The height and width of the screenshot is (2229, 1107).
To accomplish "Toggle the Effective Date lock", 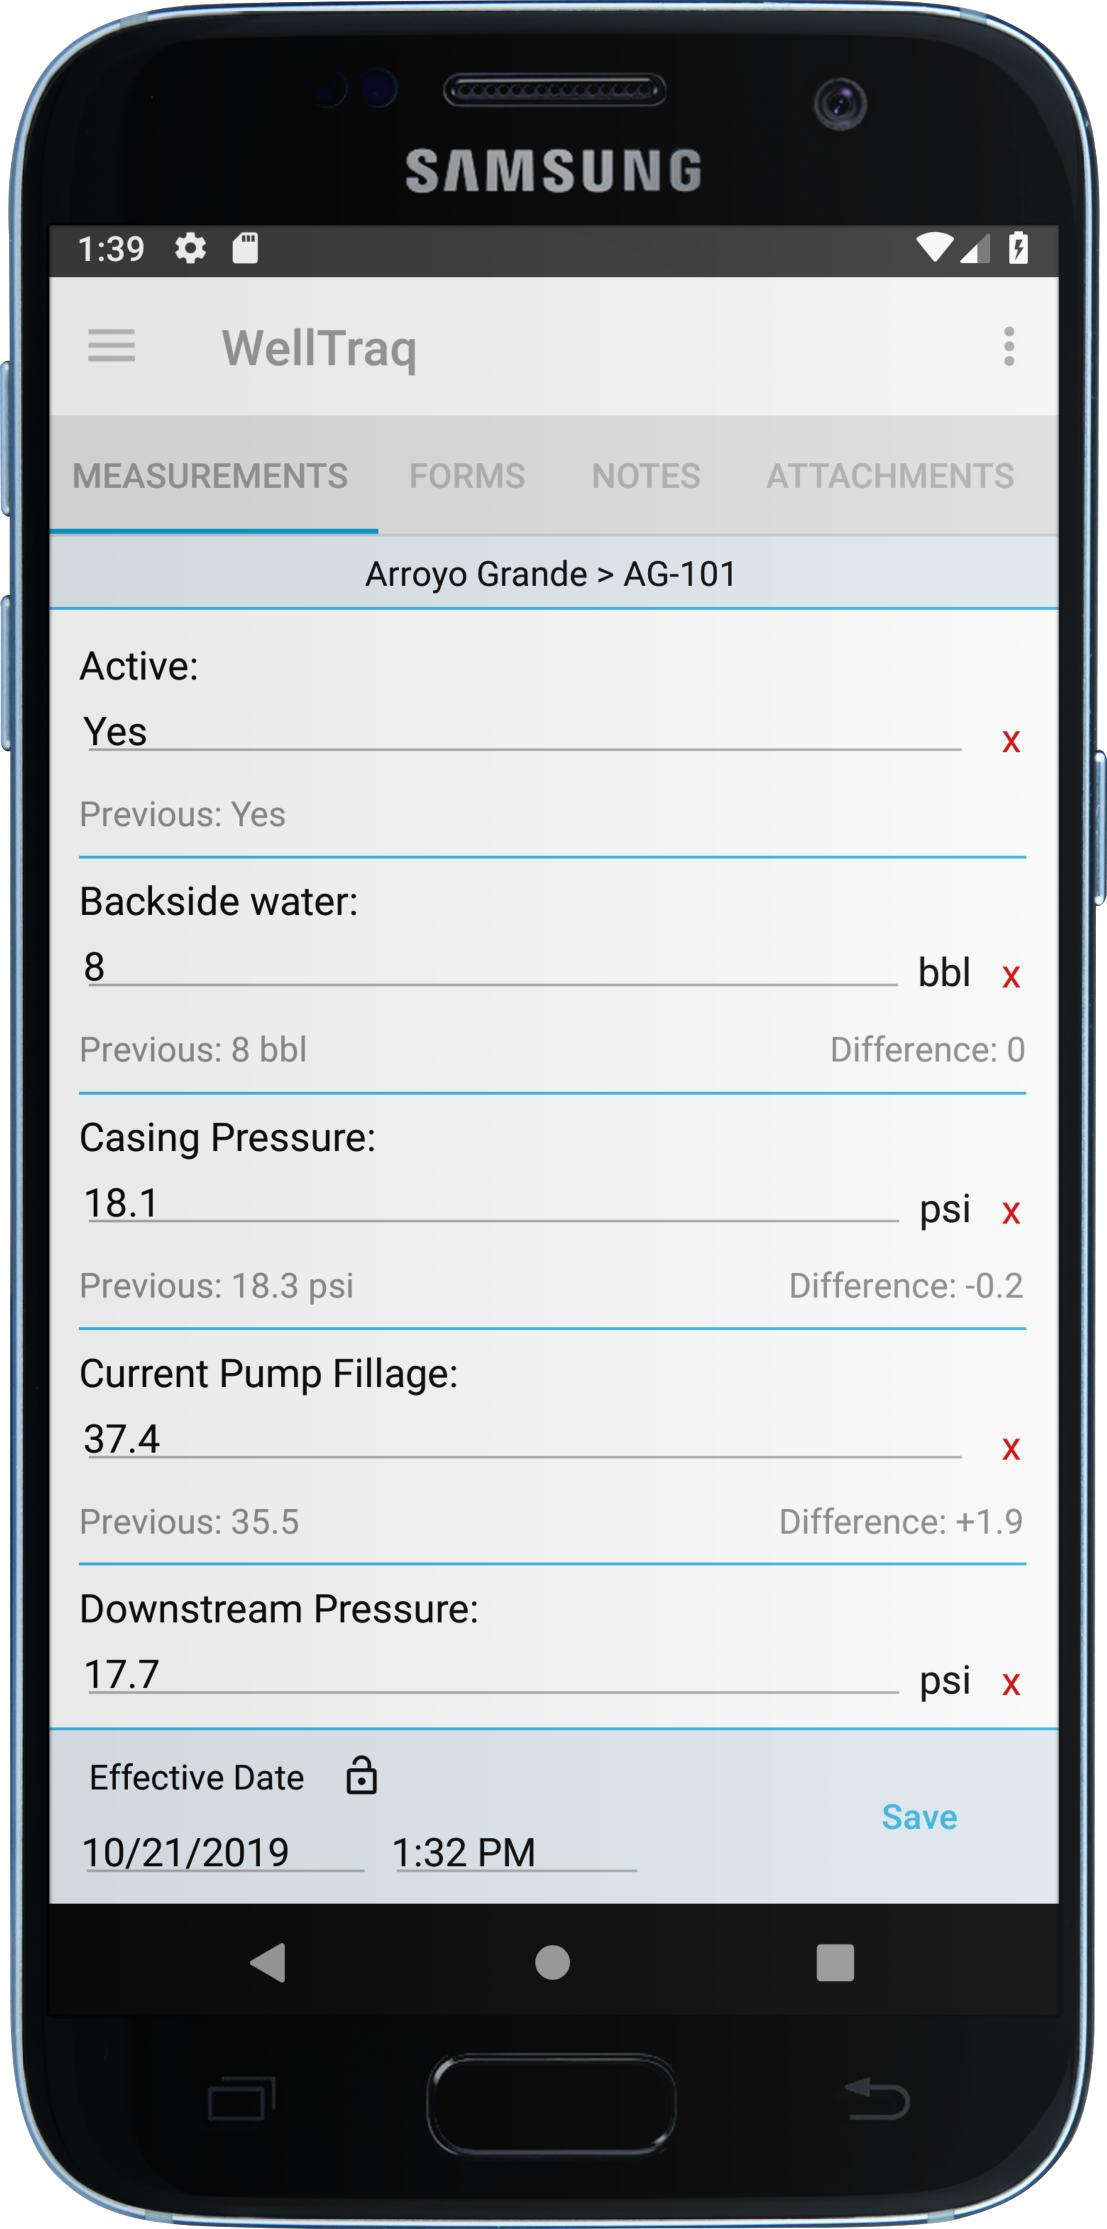I will coord(361,1776).
